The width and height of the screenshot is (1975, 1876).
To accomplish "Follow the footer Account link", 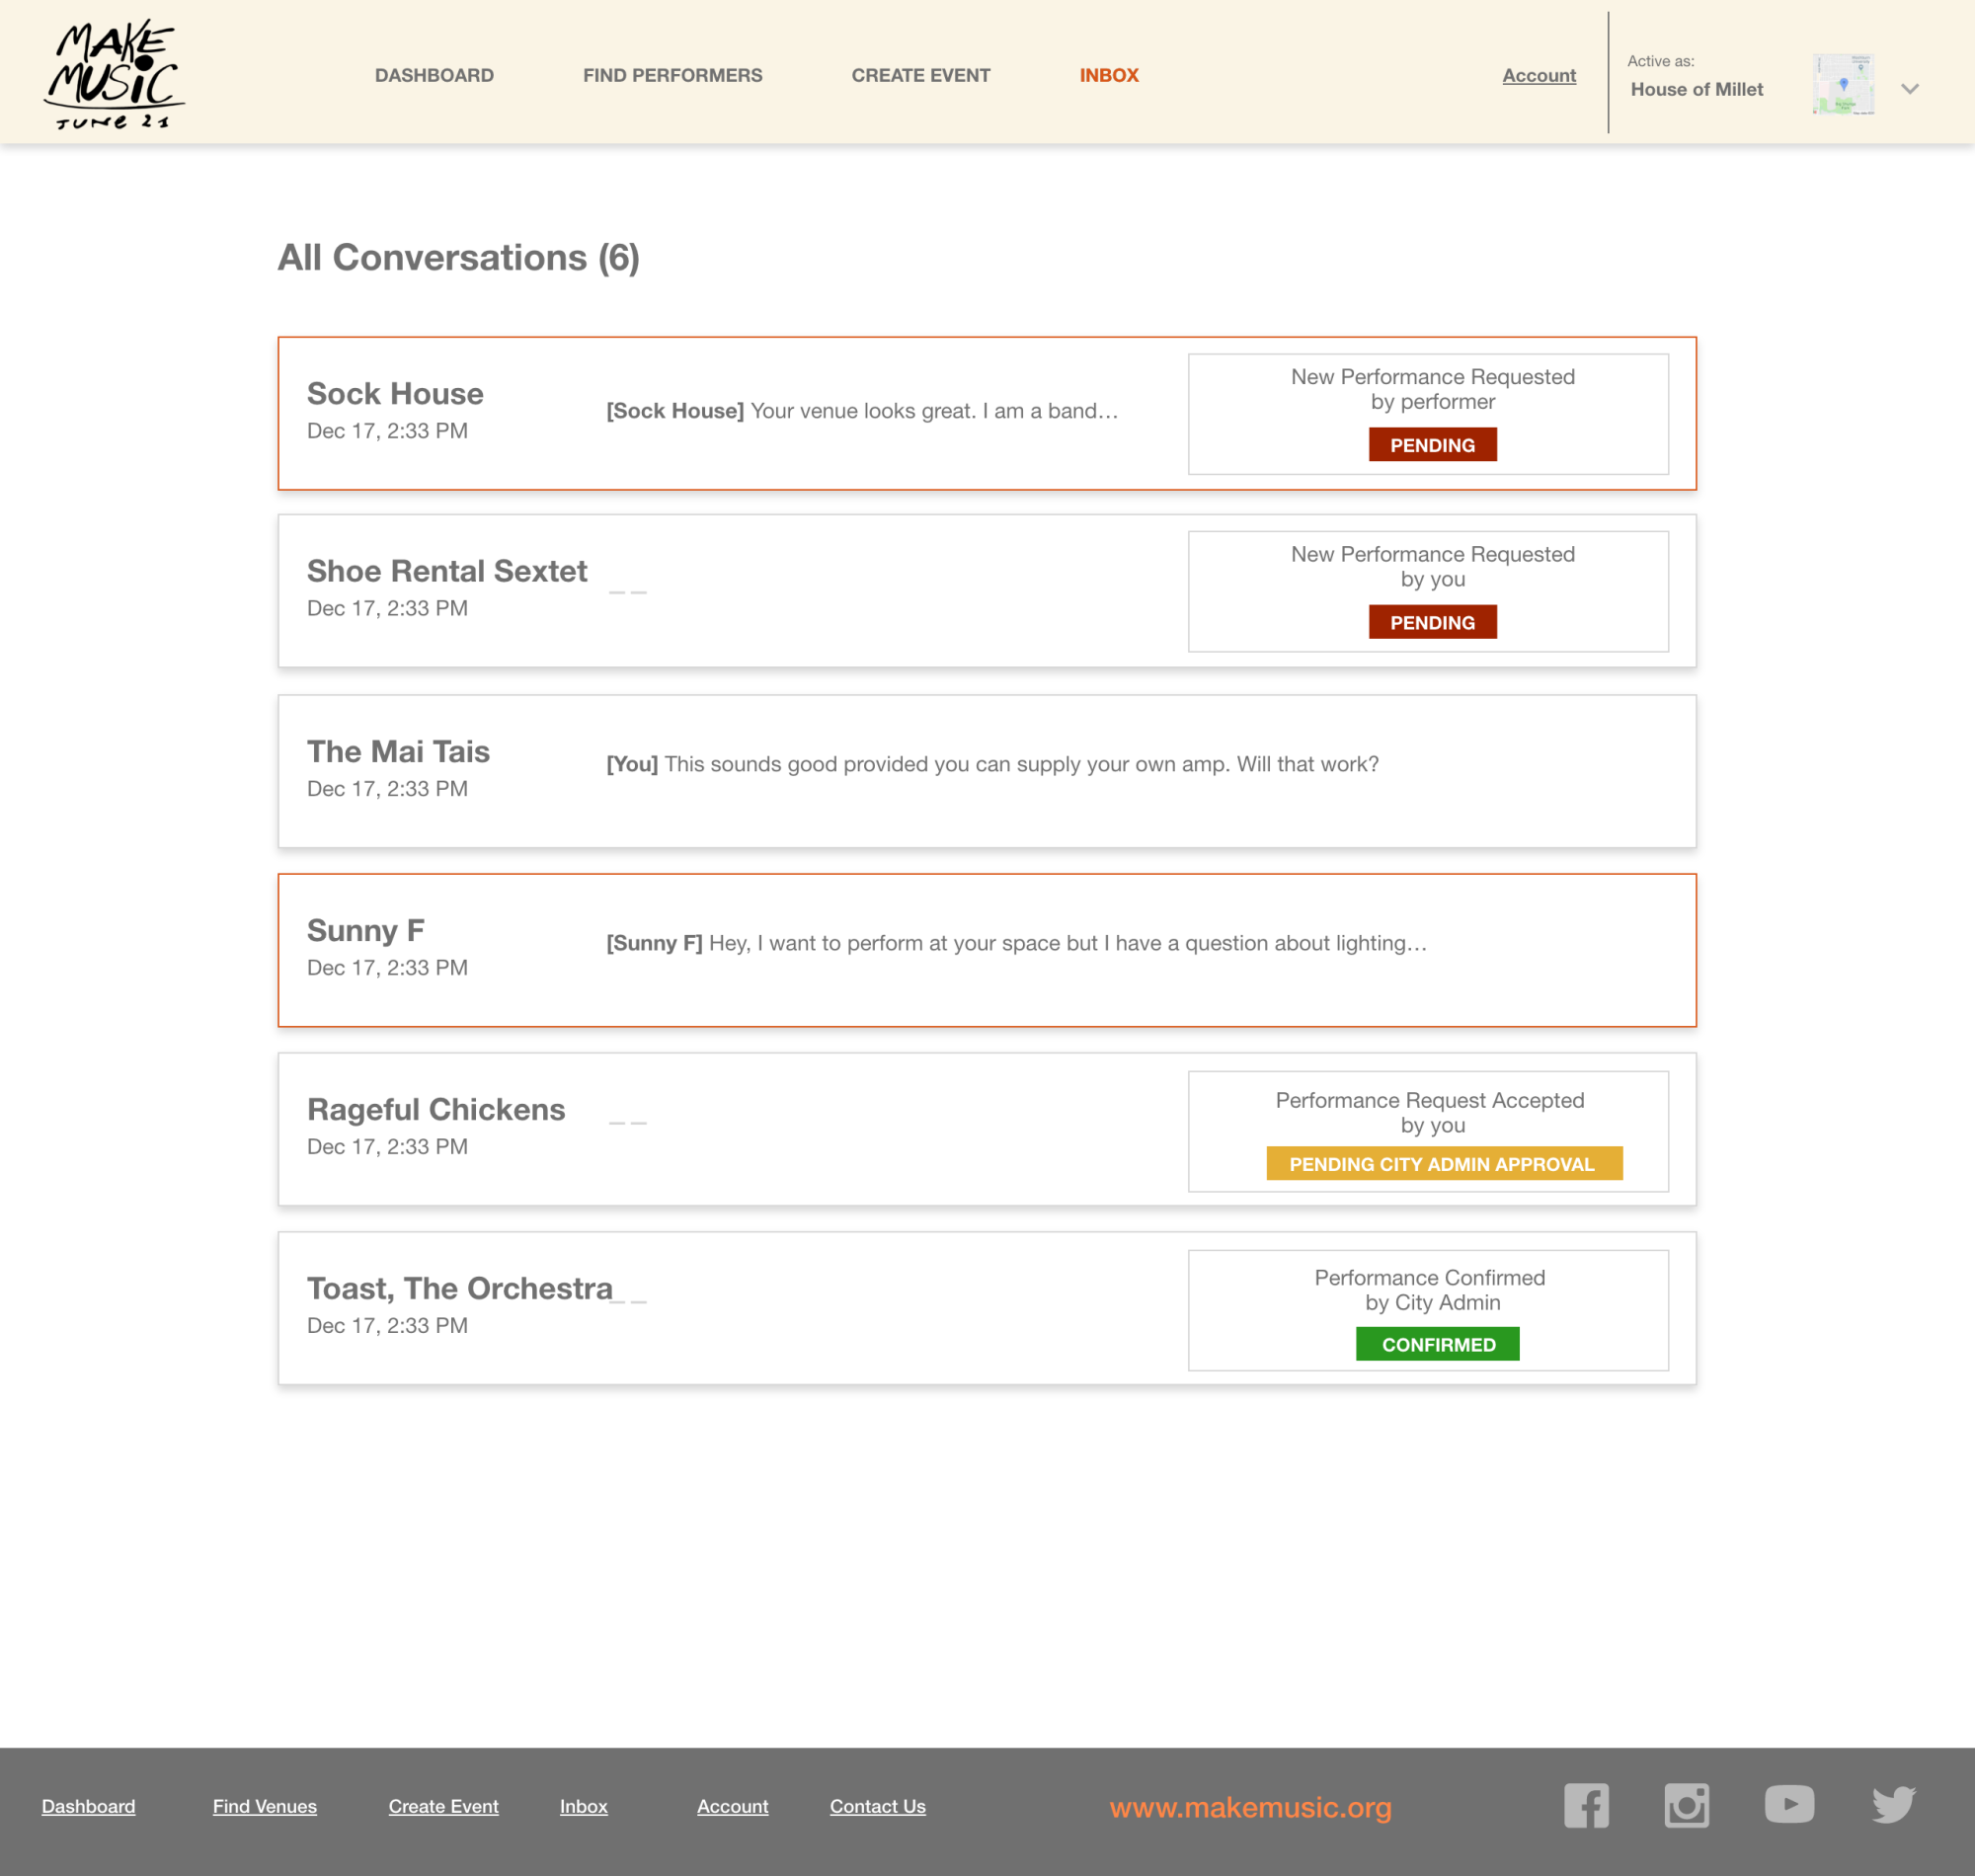I will pyautogui.click(x=732, y=1806).
